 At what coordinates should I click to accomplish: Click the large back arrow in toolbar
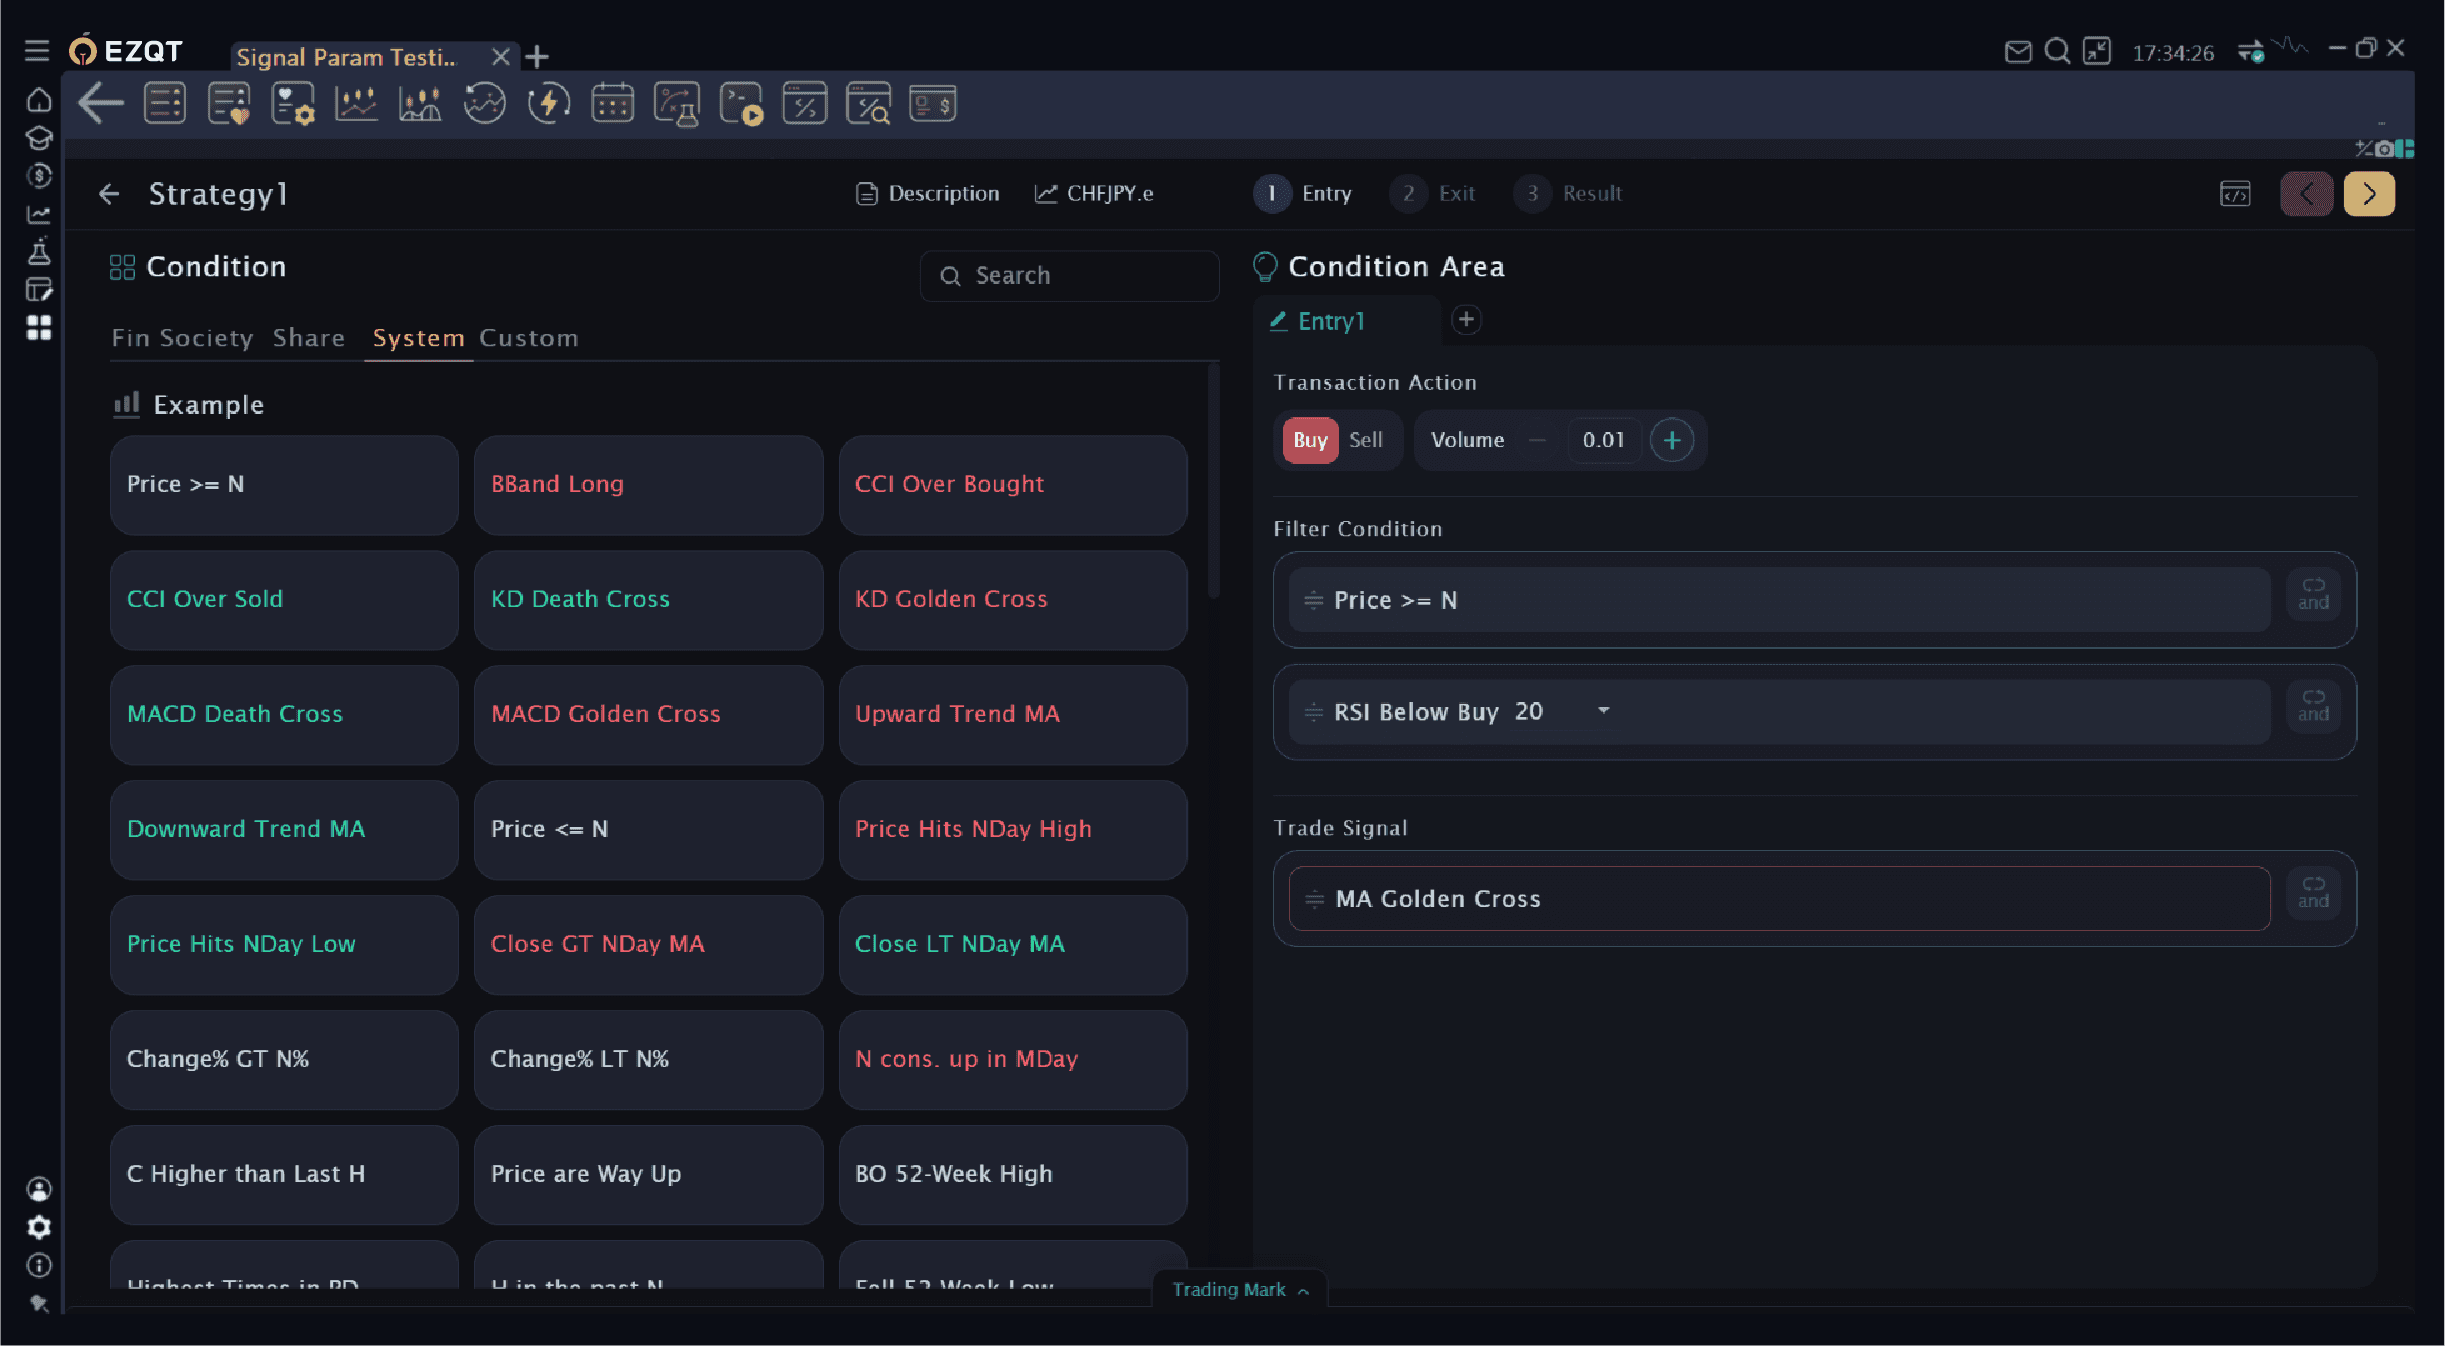pos(101,103)
